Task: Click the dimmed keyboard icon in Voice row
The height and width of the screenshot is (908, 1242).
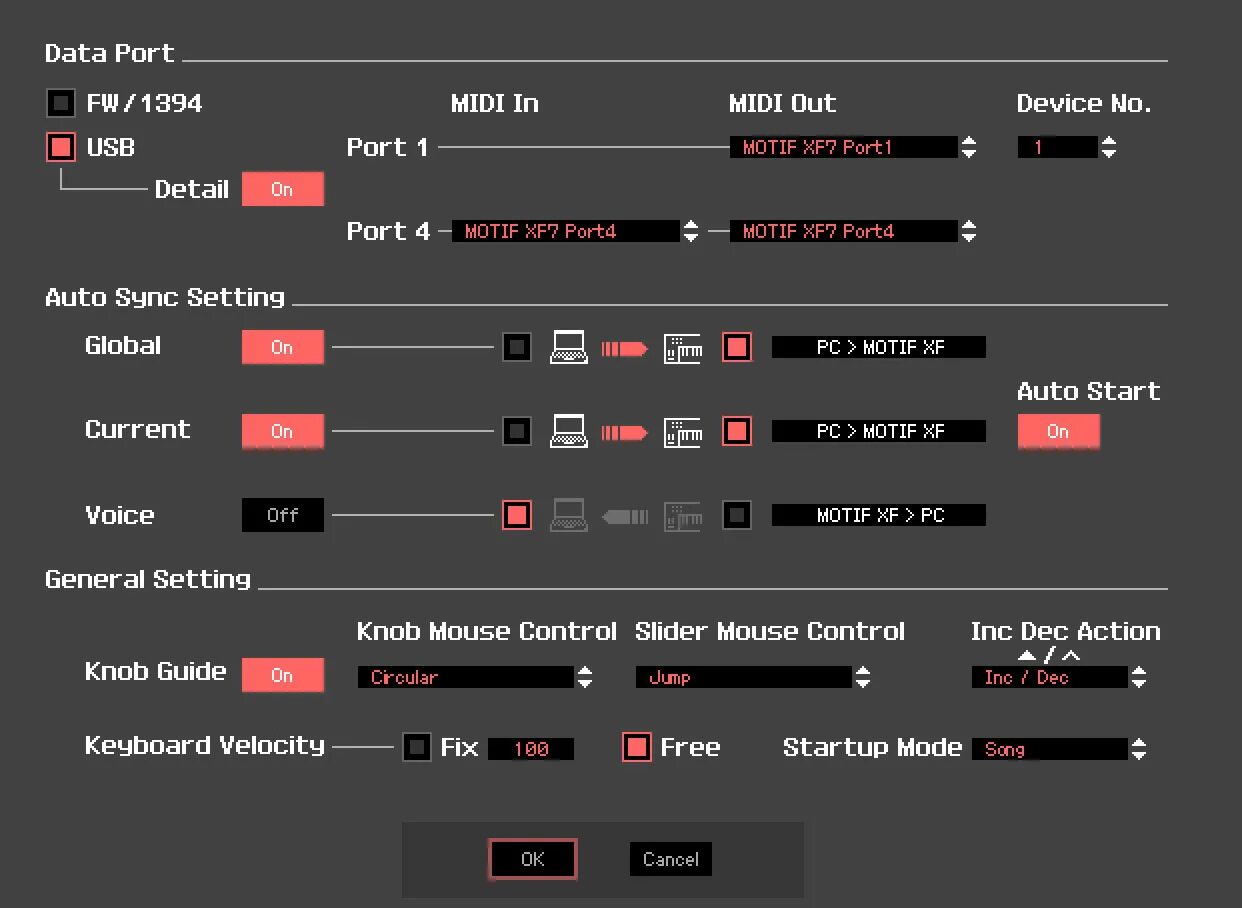Action: [x=683, y=516]
